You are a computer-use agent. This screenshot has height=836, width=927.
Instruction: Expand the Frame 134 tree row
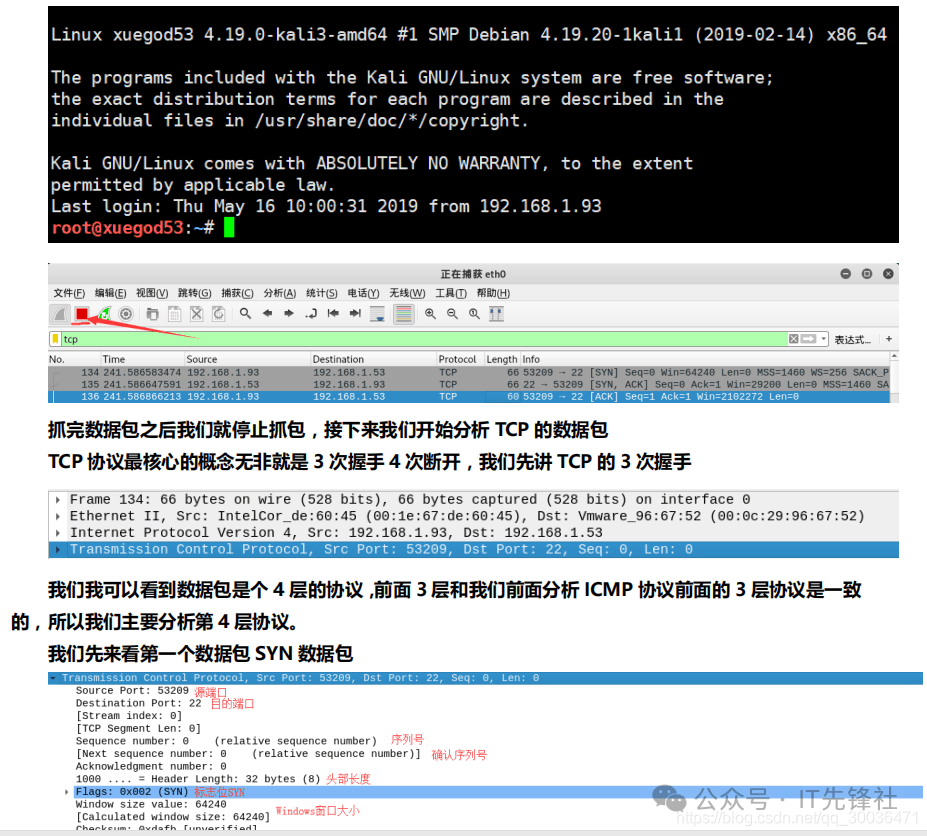pyautogui.click(x=59, y=500)
